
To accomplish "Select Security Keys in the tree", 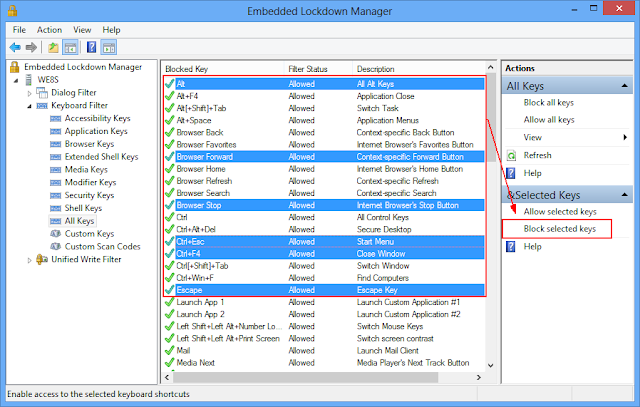I will pos(89,196).
